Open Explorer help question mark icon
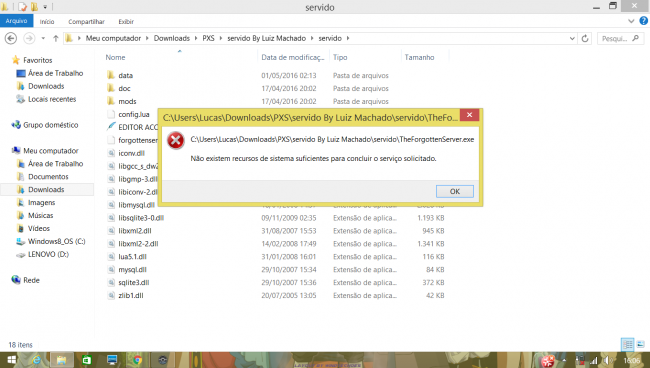The width and height of the screenshot is (650, 368). click(x=643, y=21)
